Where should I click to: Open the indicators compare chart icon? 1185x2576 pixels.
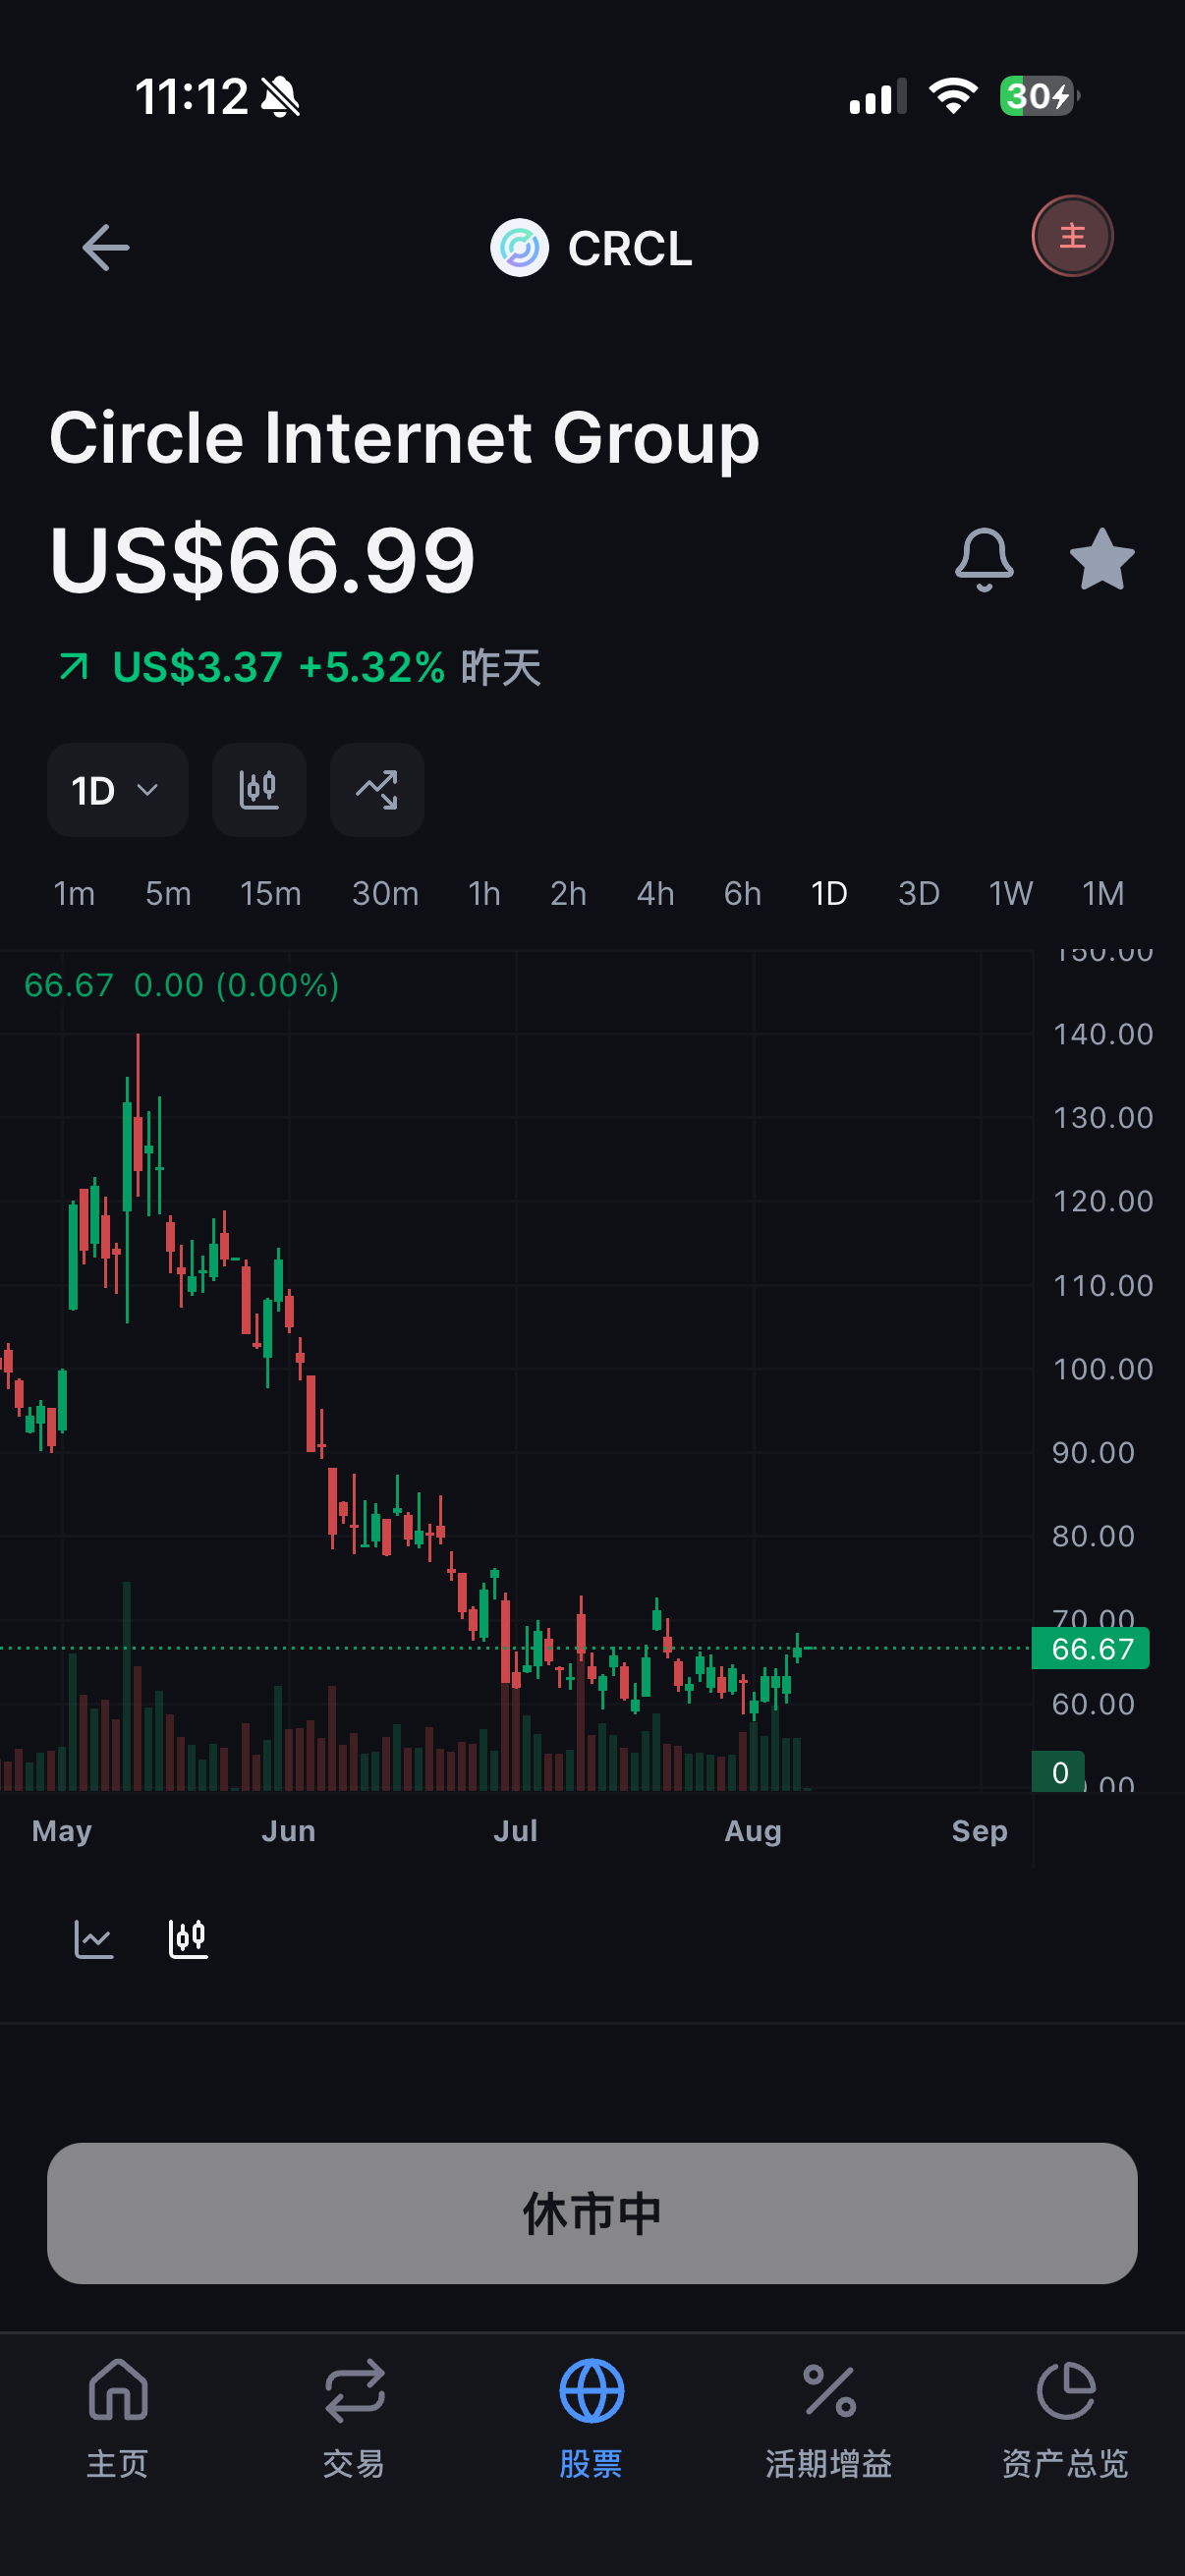coord(377,790)
